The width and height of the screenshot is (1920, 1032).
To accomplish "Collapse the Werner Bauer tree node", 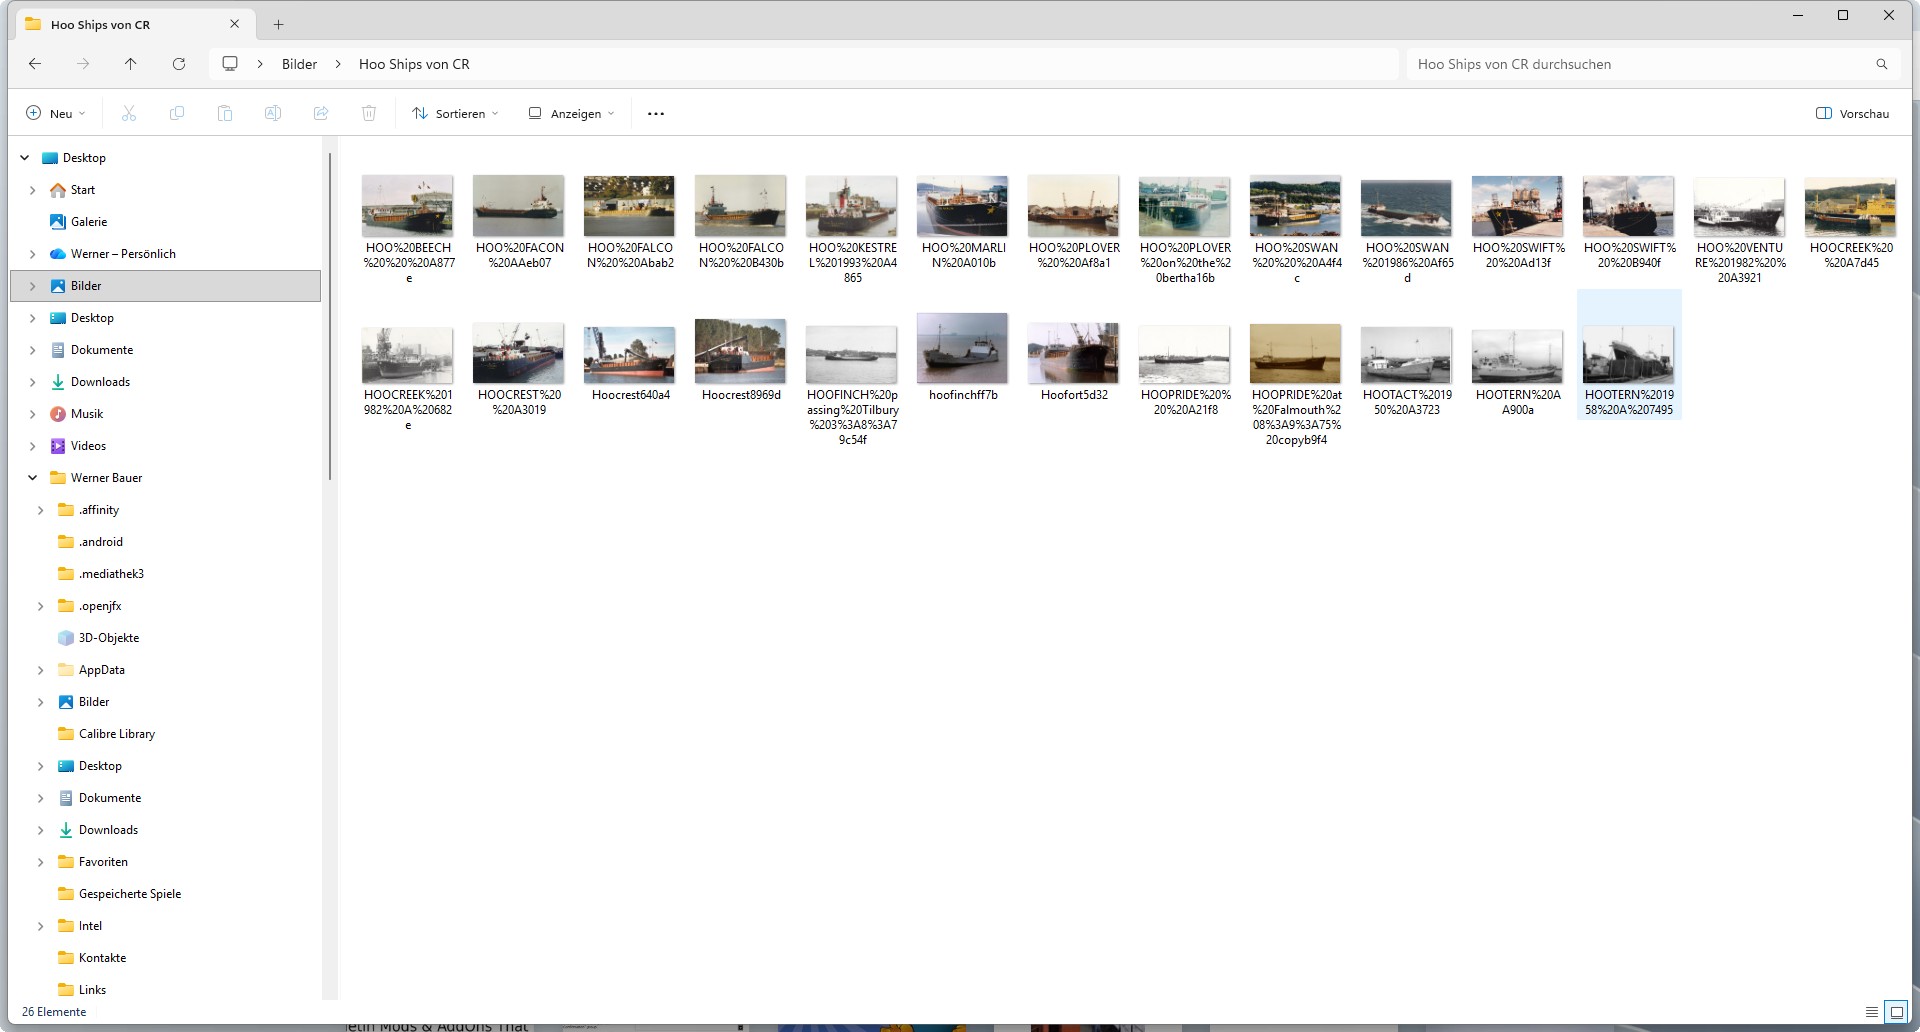I will 33,478.
